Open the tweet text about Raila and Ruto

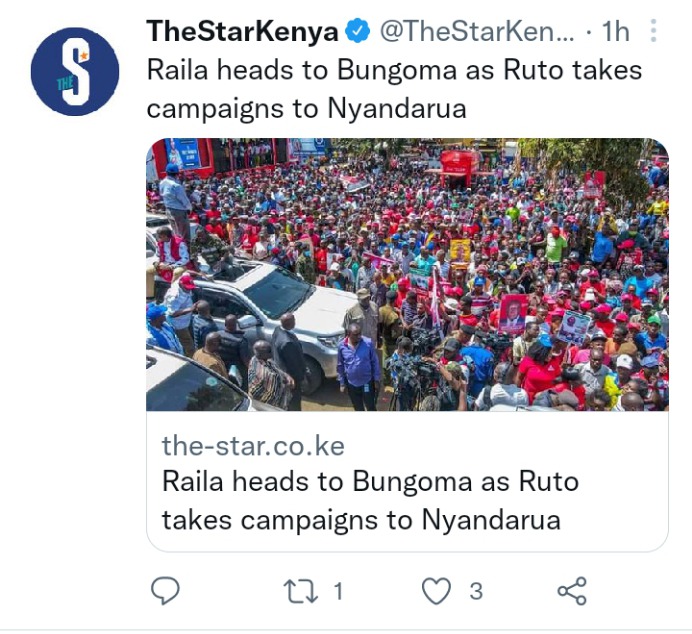point(394,89)
